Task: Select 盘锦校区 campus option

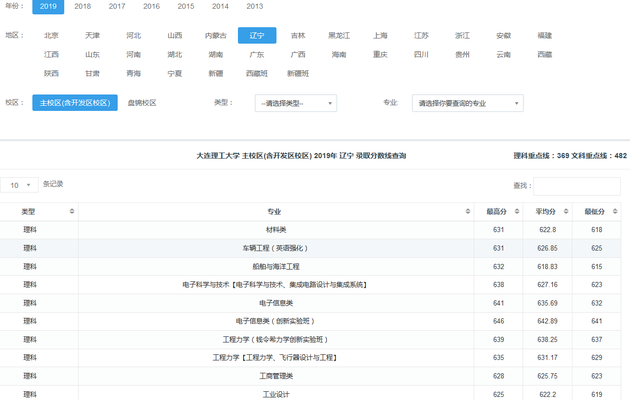Action: pyautogui.click(x=142, y=103)
